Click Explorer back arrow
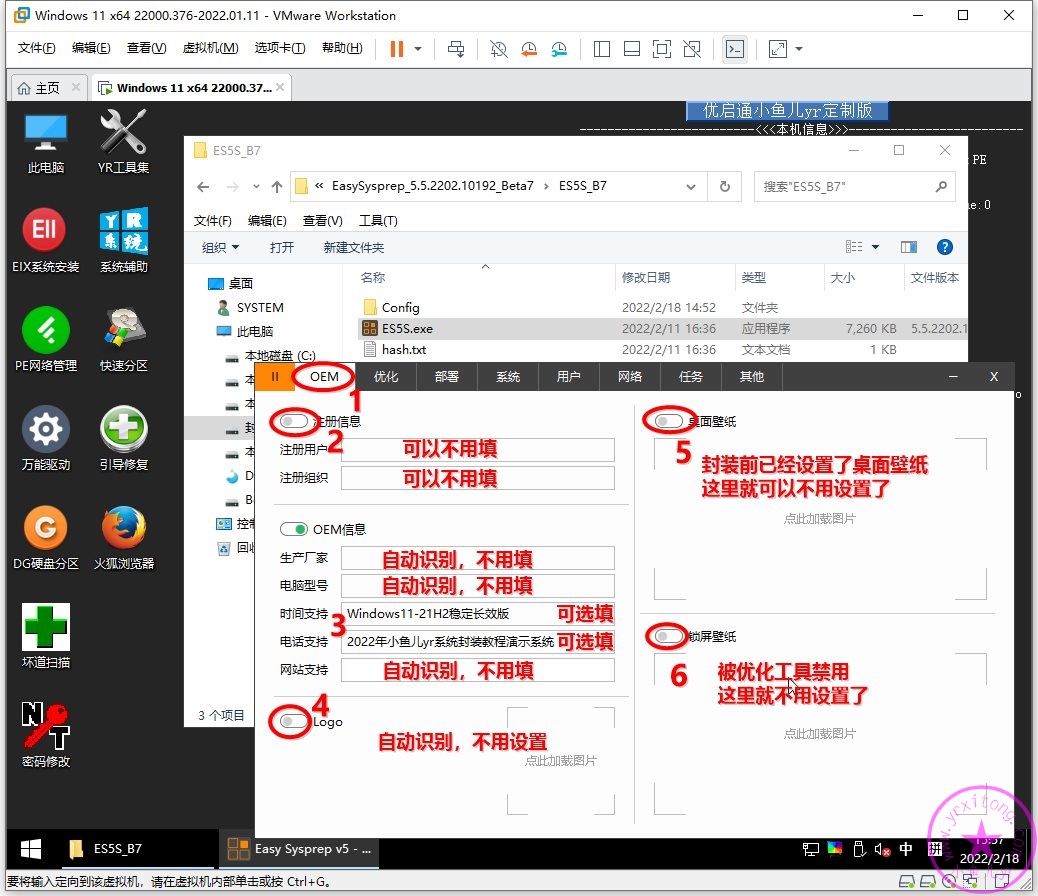The width and height of the screenshot is (1038, 896). [x=203, y=187]
